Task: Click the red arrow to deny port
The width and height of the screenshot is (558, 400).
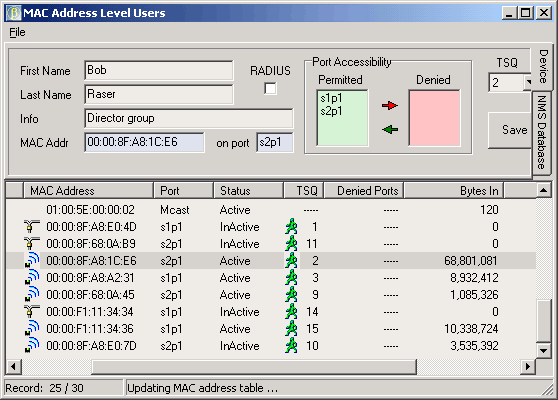Action: pyautogui.click(x=389, y=105)
